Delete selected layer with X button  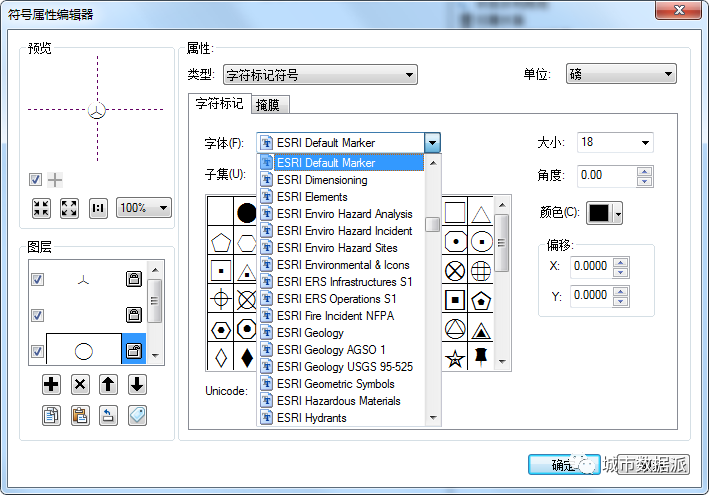pyautogui.click(x=80, y=385)
